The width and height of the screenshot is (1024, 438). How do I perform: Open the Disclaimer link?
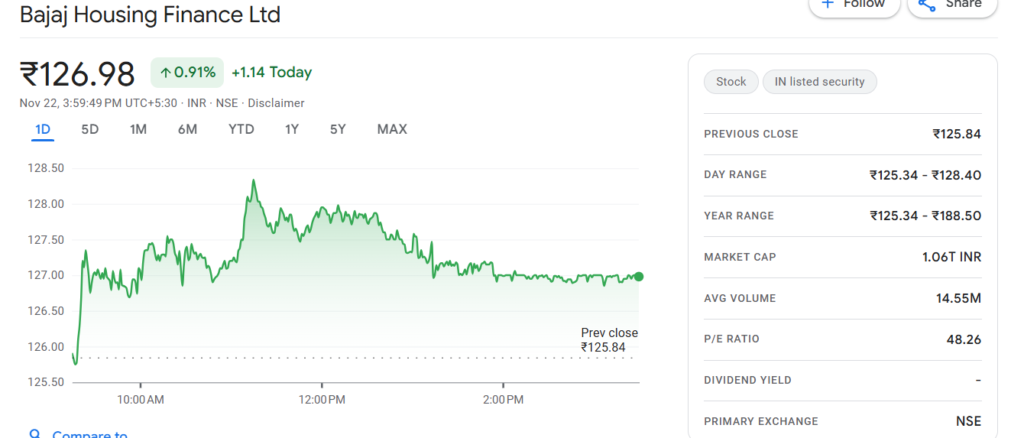coord(276,103)
